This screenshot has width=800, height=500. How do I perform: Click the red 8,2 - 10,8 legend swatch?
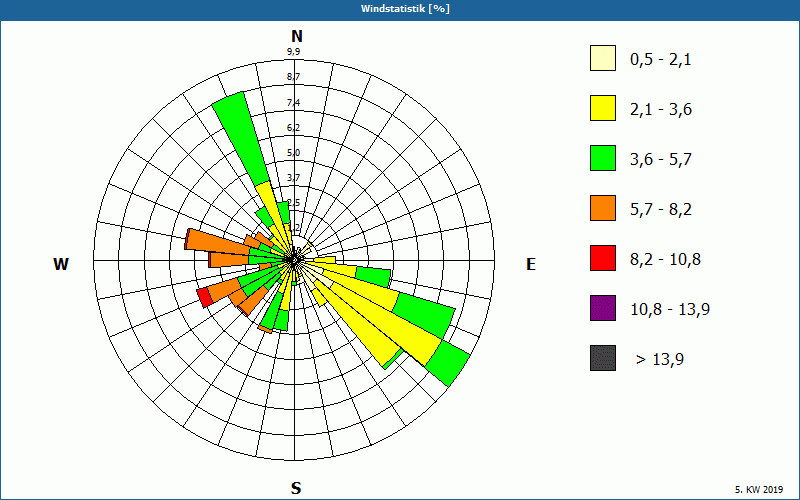(603, 258)
